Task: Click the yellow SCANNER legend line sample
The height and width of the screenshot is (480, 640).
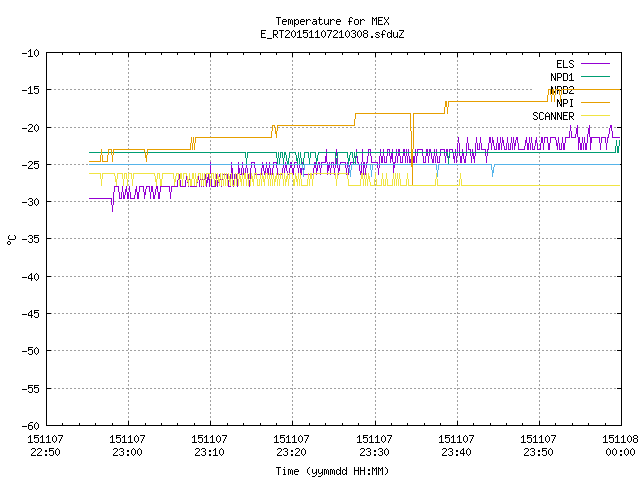Action: tap(595, 116)
